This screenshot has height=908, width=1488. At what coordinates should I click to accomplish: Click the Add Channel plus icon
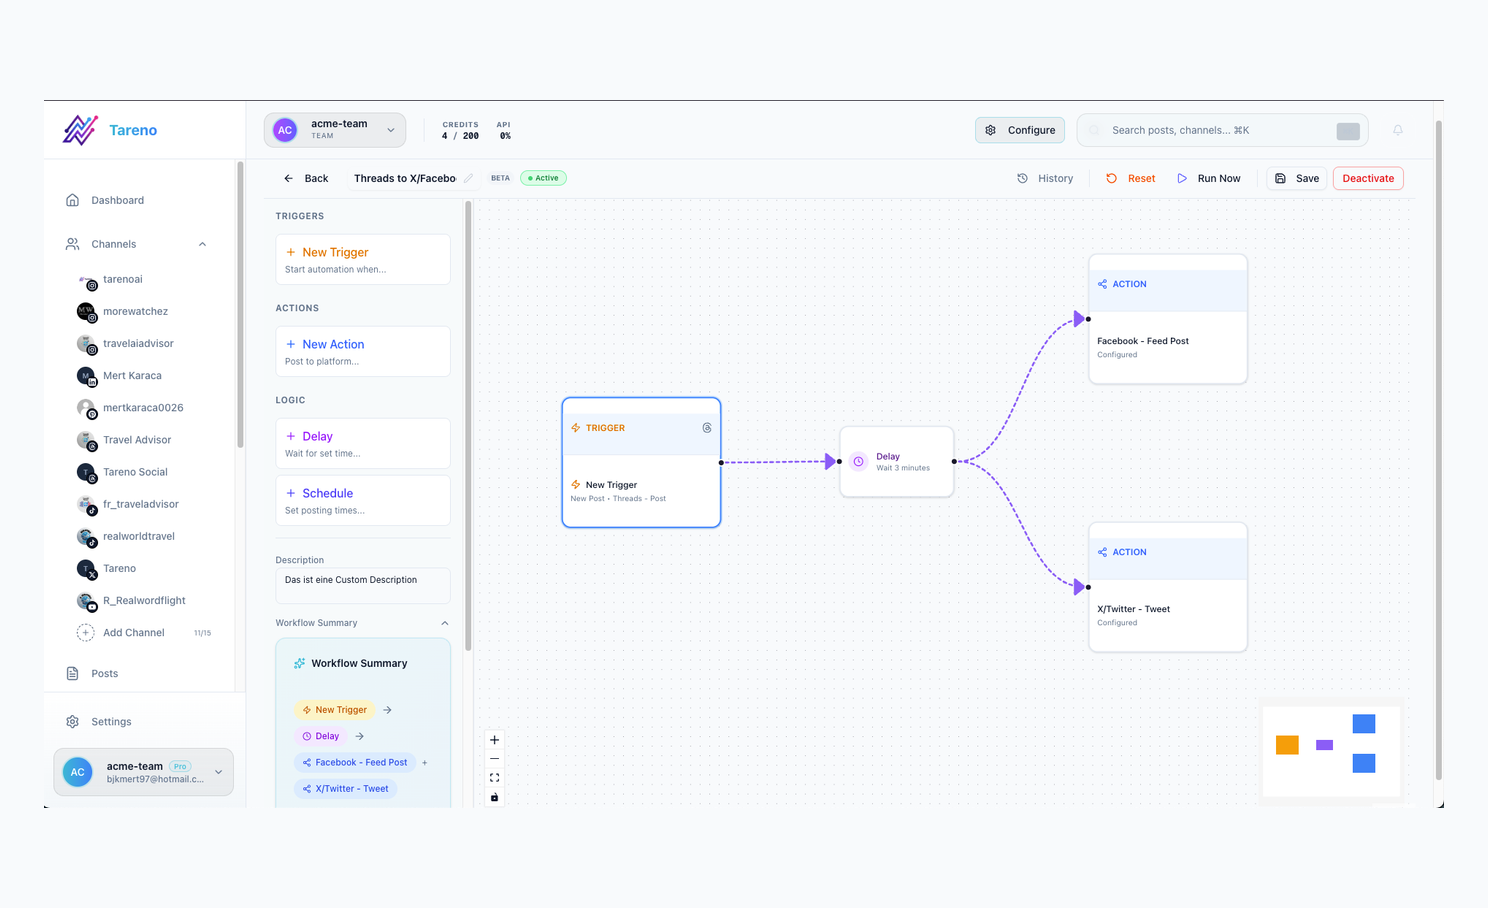point(86,633)
